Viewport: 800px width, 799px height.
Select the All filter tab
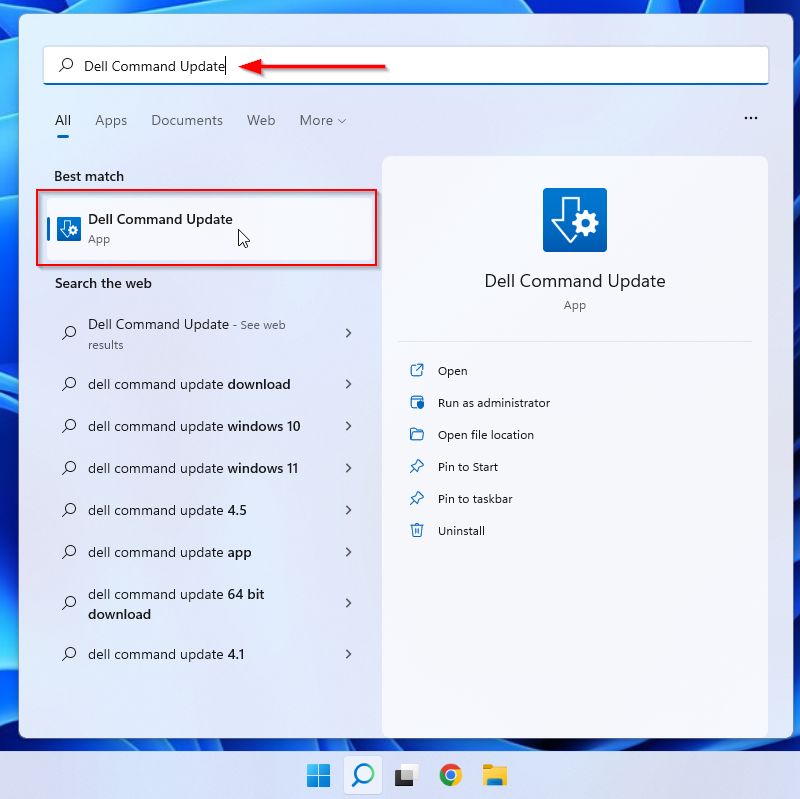pyautogui.click(x=63, y=120)
